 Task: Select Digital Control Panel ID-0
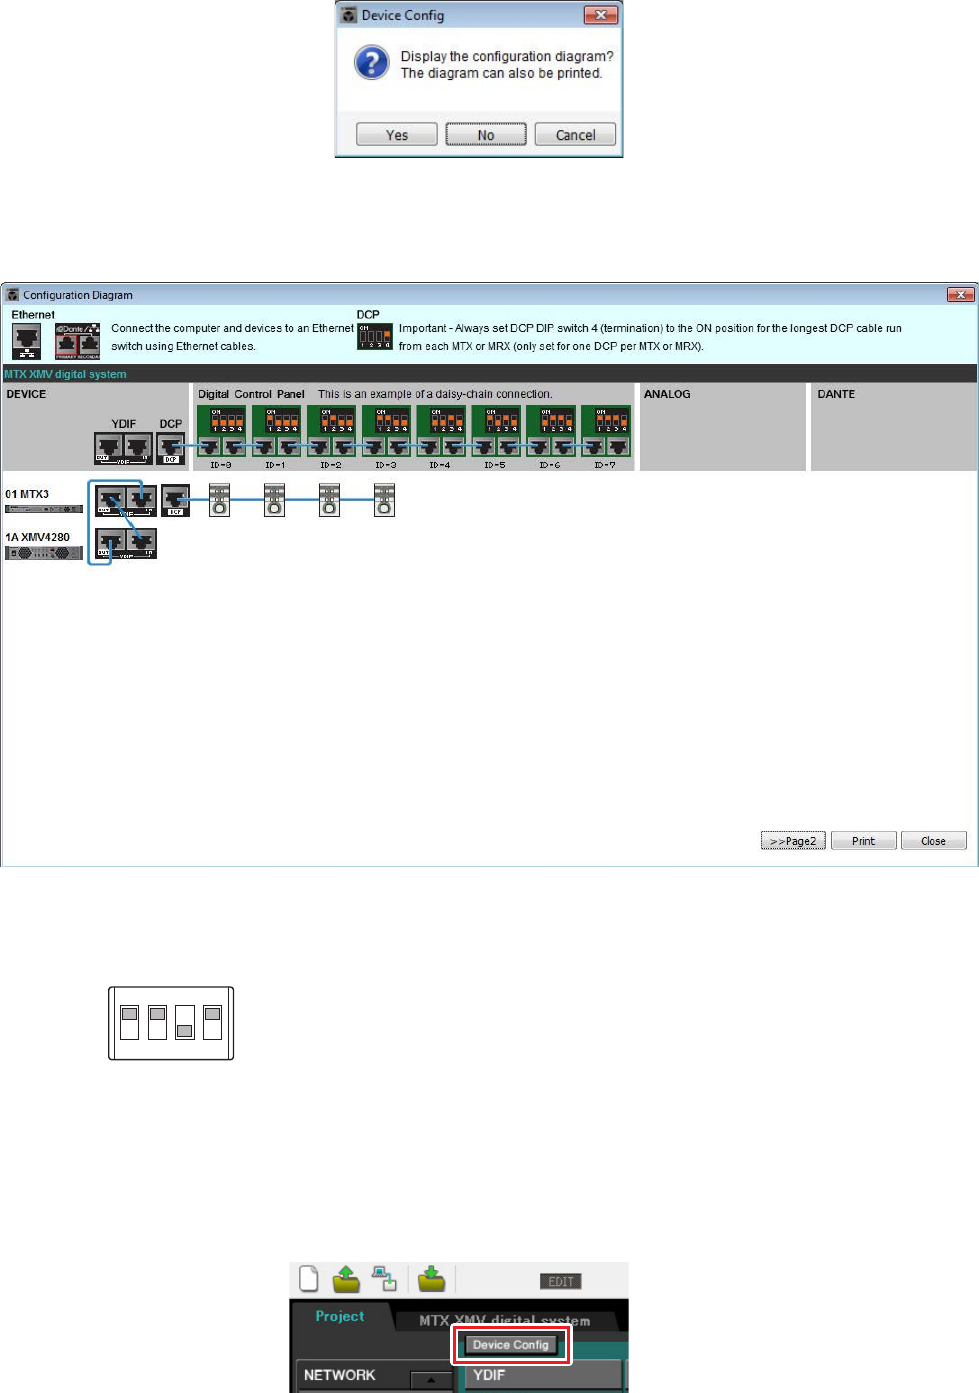[221, 432]
